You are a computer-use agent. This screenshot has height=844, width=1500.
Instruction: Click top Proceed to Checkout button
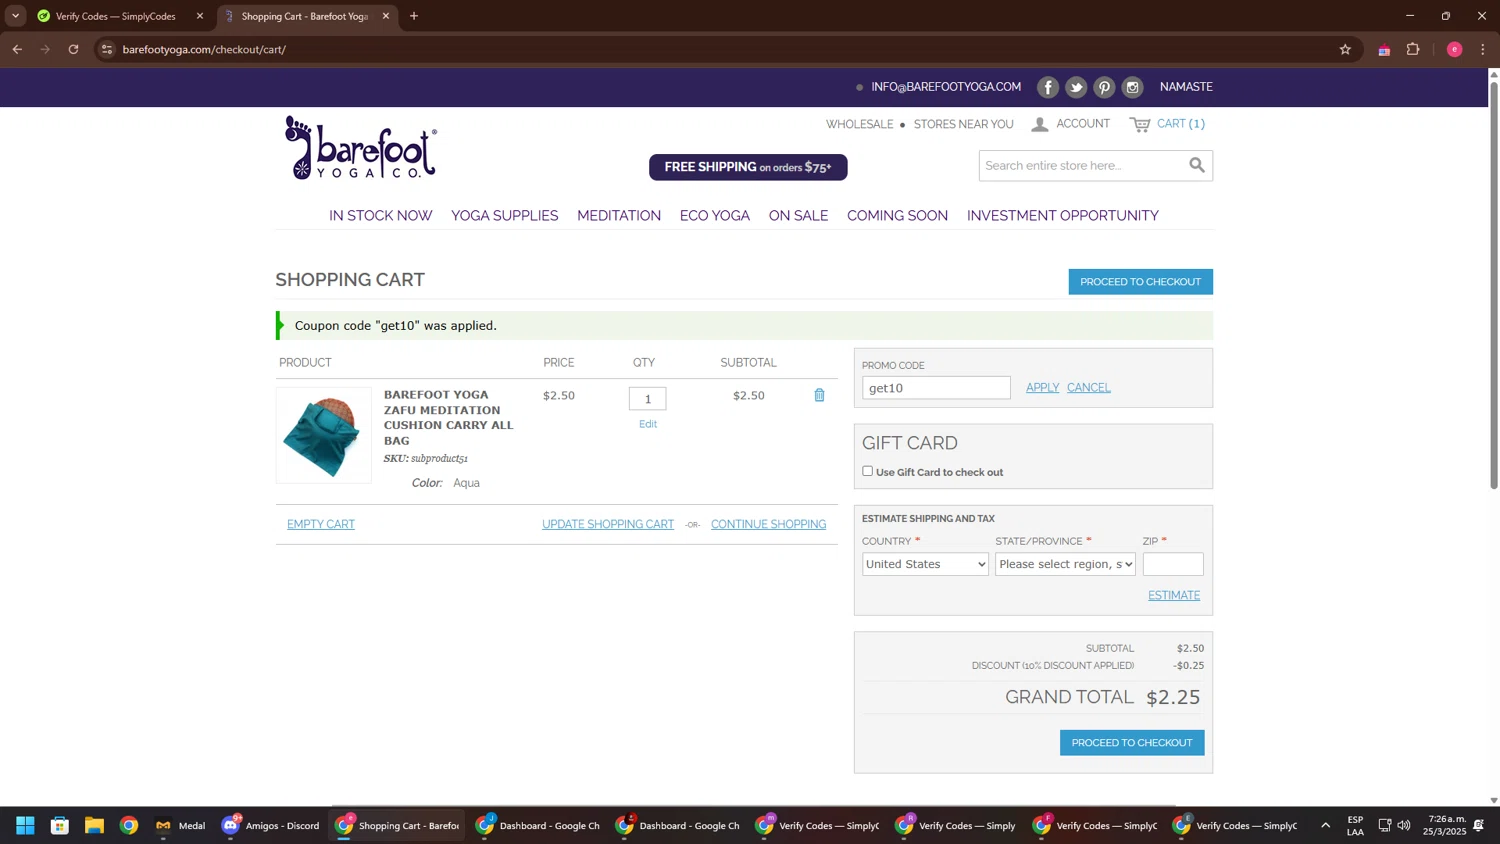[1140, 282]
